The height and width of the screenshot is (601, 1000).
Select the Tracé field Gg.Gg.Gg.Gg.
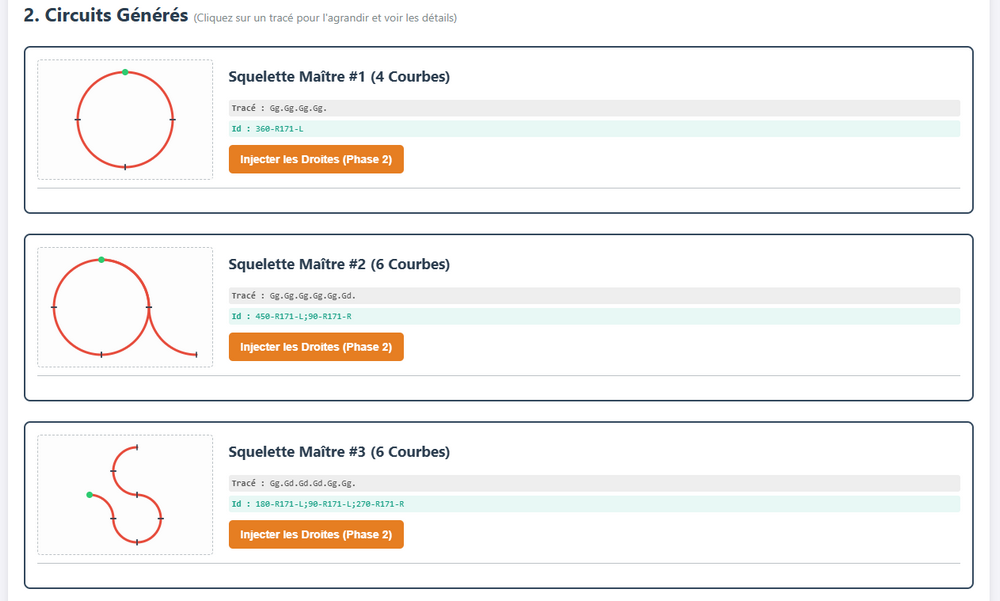pyautogui.click(x=594, y=108)
